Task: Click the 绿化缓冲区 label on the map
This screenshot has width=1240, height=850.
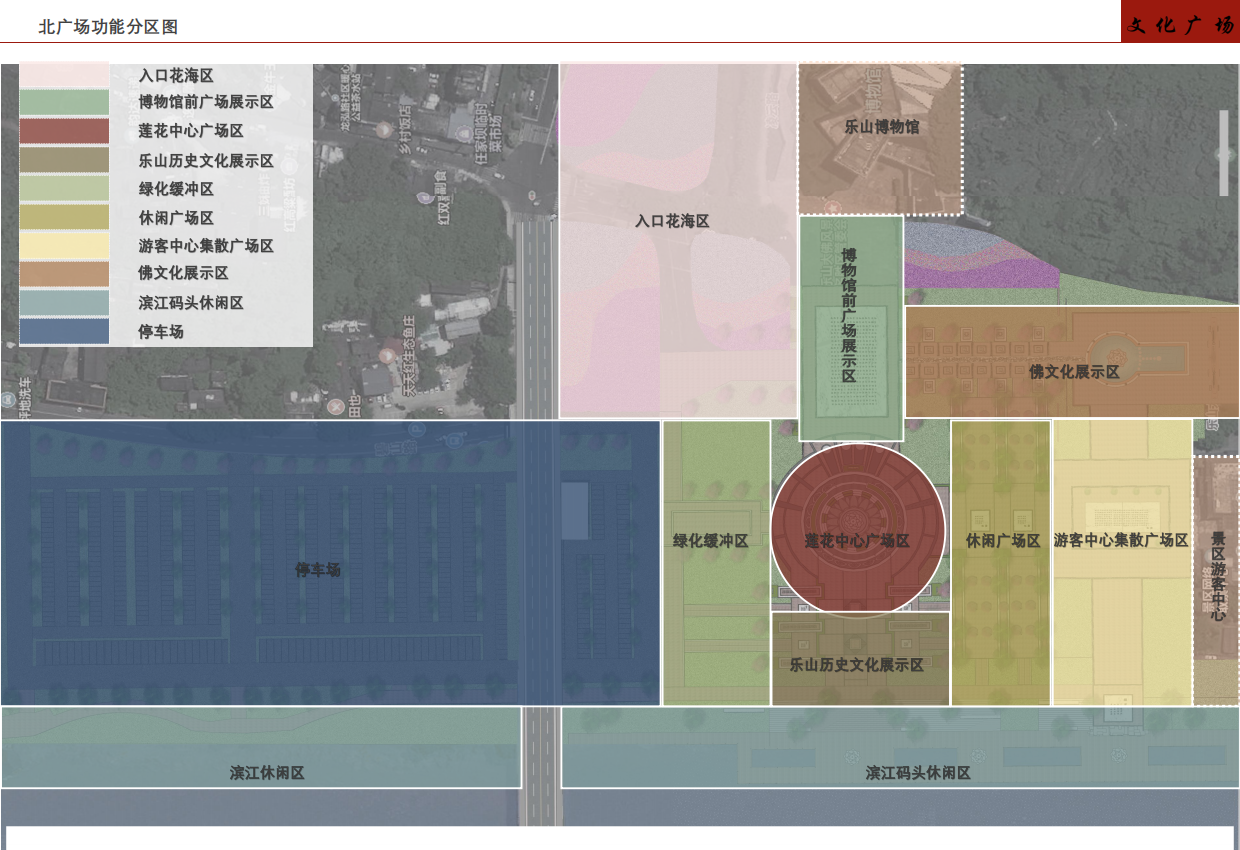Action: [711, 541]
